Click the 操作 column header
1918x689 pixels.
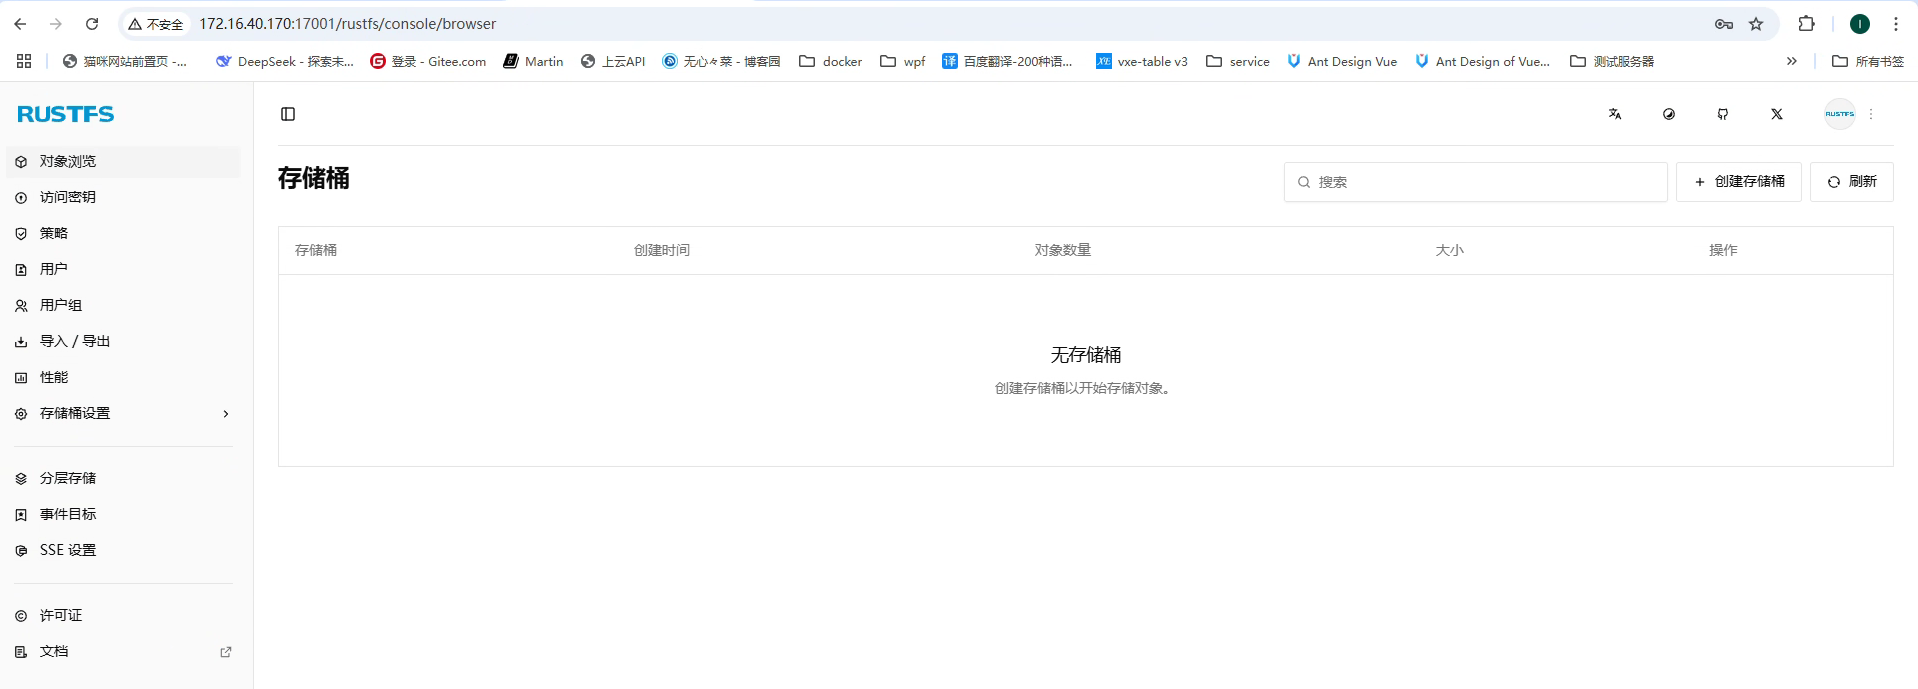[x=1723, y=250]
